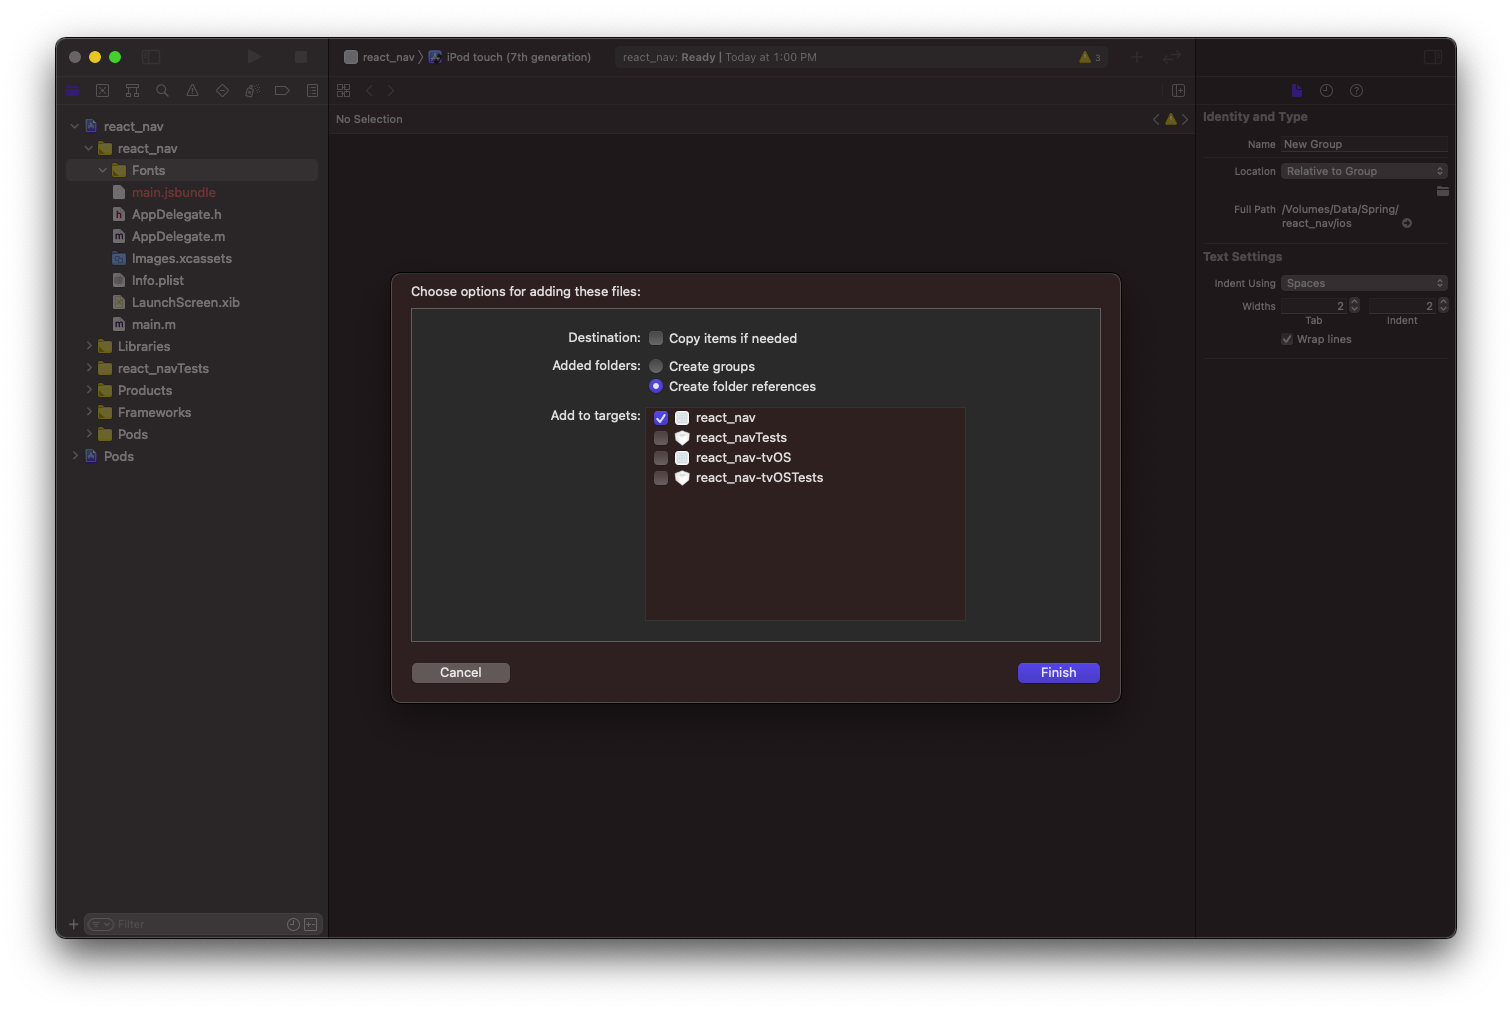Open the Breakpoint navigator tag icon
Image resolution: width=1512 pixels, height=1012 pixels.
(282, 91)
